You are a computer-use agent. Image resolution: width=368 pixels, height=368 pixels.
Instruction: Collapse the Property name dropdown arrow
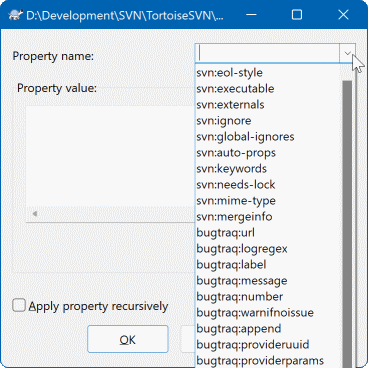347,53
